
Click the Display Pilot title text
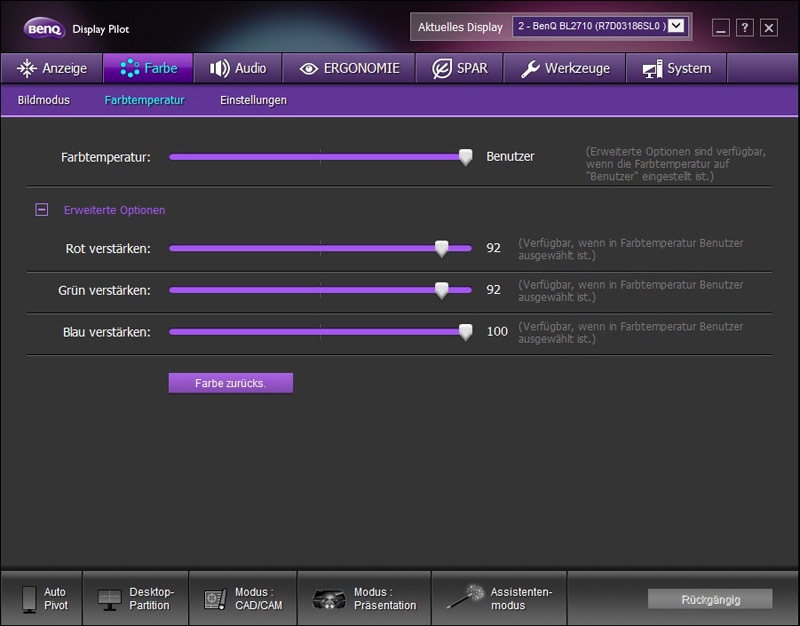point(101,29)
